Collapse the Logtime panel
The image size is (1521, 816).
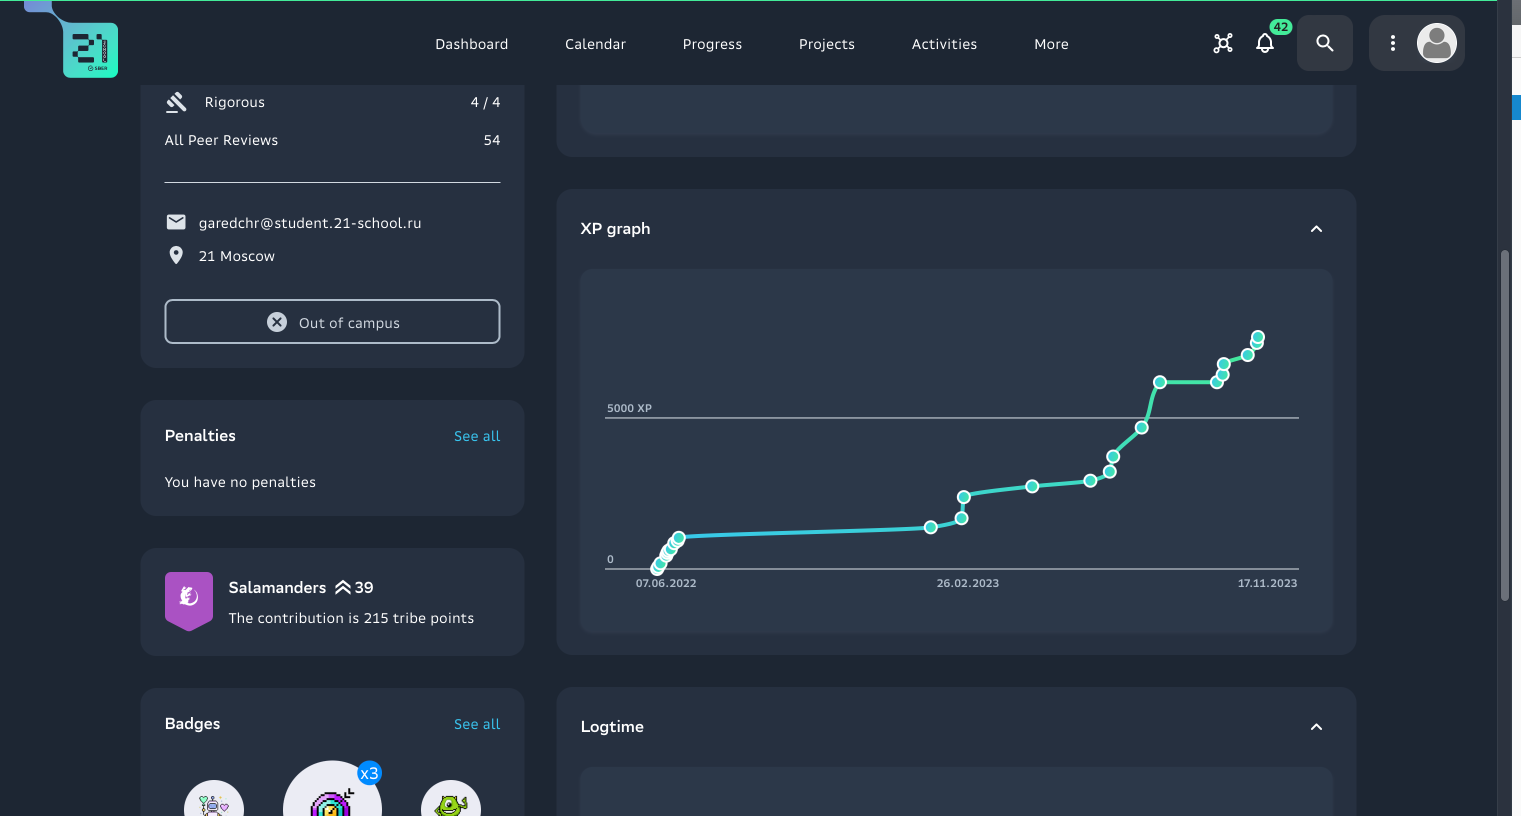[1316, 727]
